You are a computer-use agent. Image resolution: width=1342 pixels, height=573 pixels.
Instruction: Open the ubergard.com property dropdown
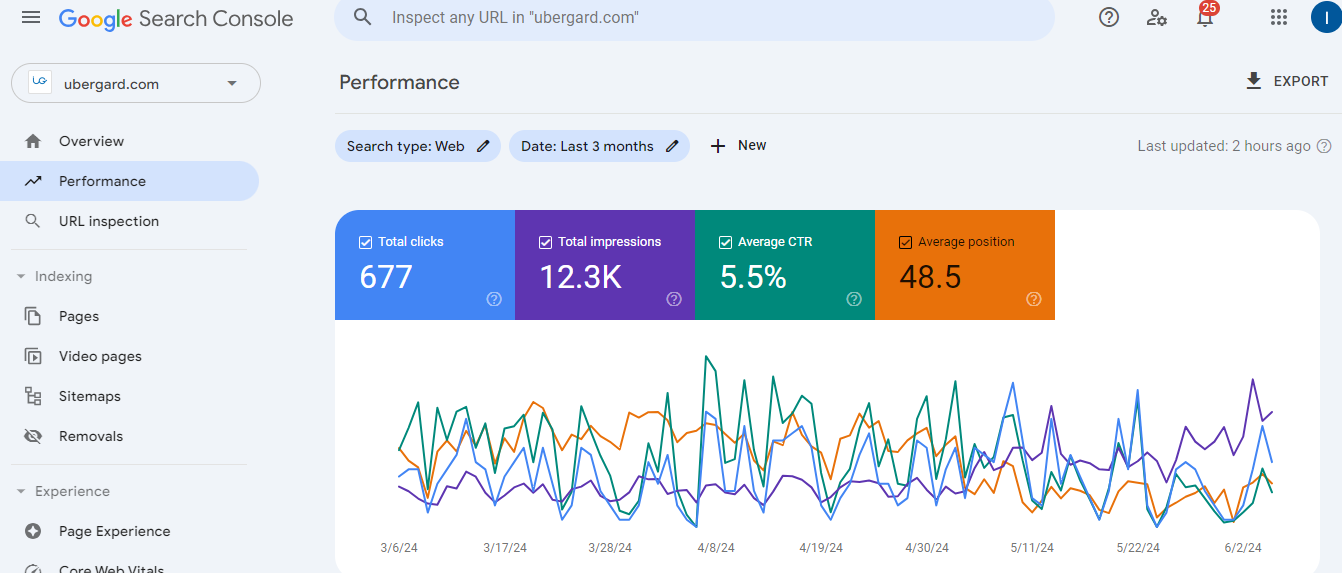pos(232,84)
